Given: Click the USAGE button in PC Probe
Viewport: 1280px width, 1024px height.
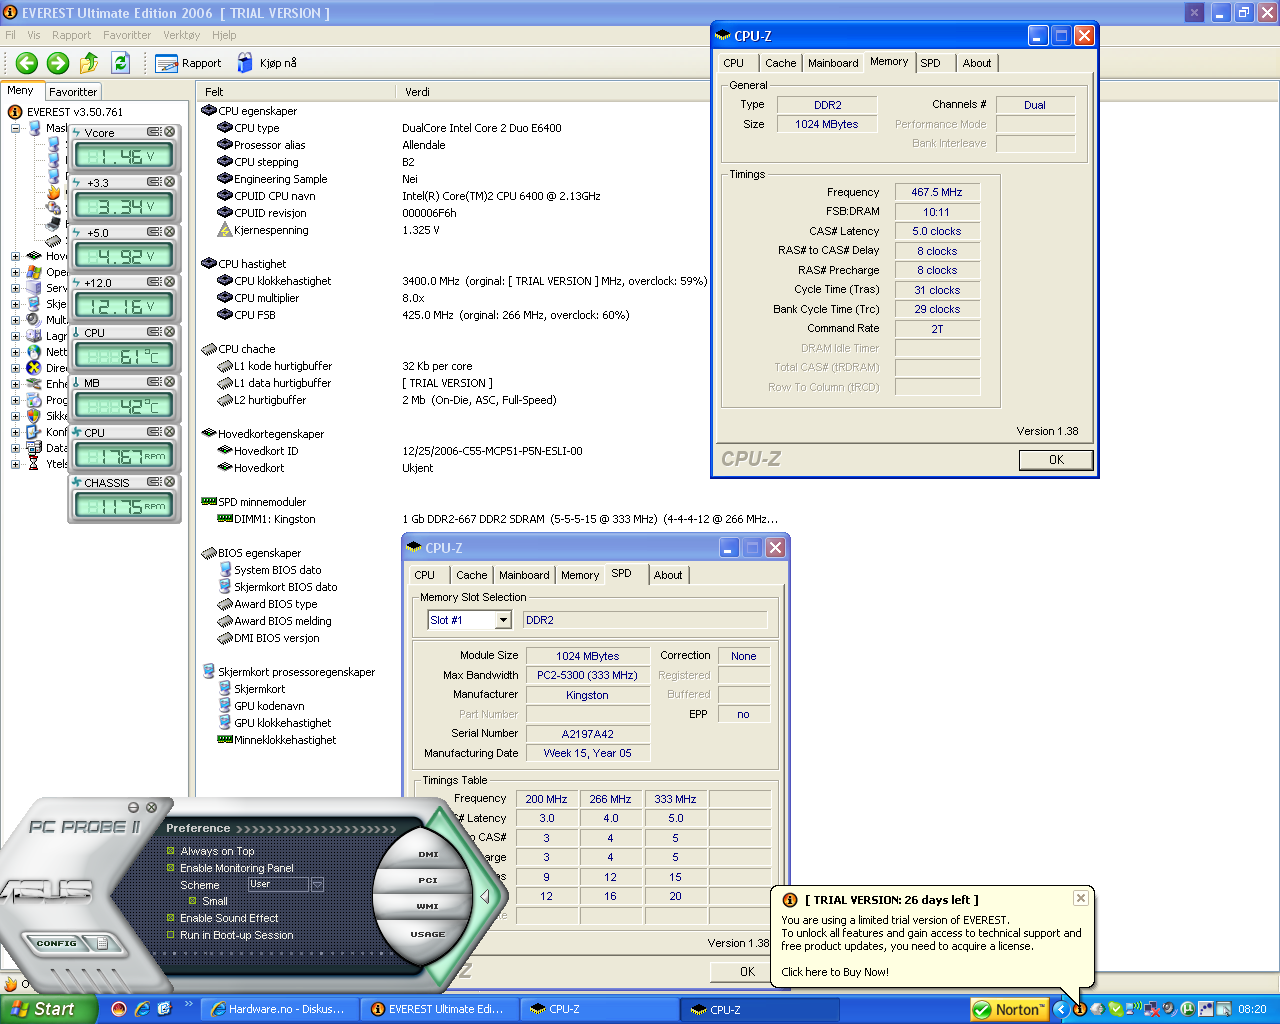Looking at the screenshot, I should [x=427, y=934].
